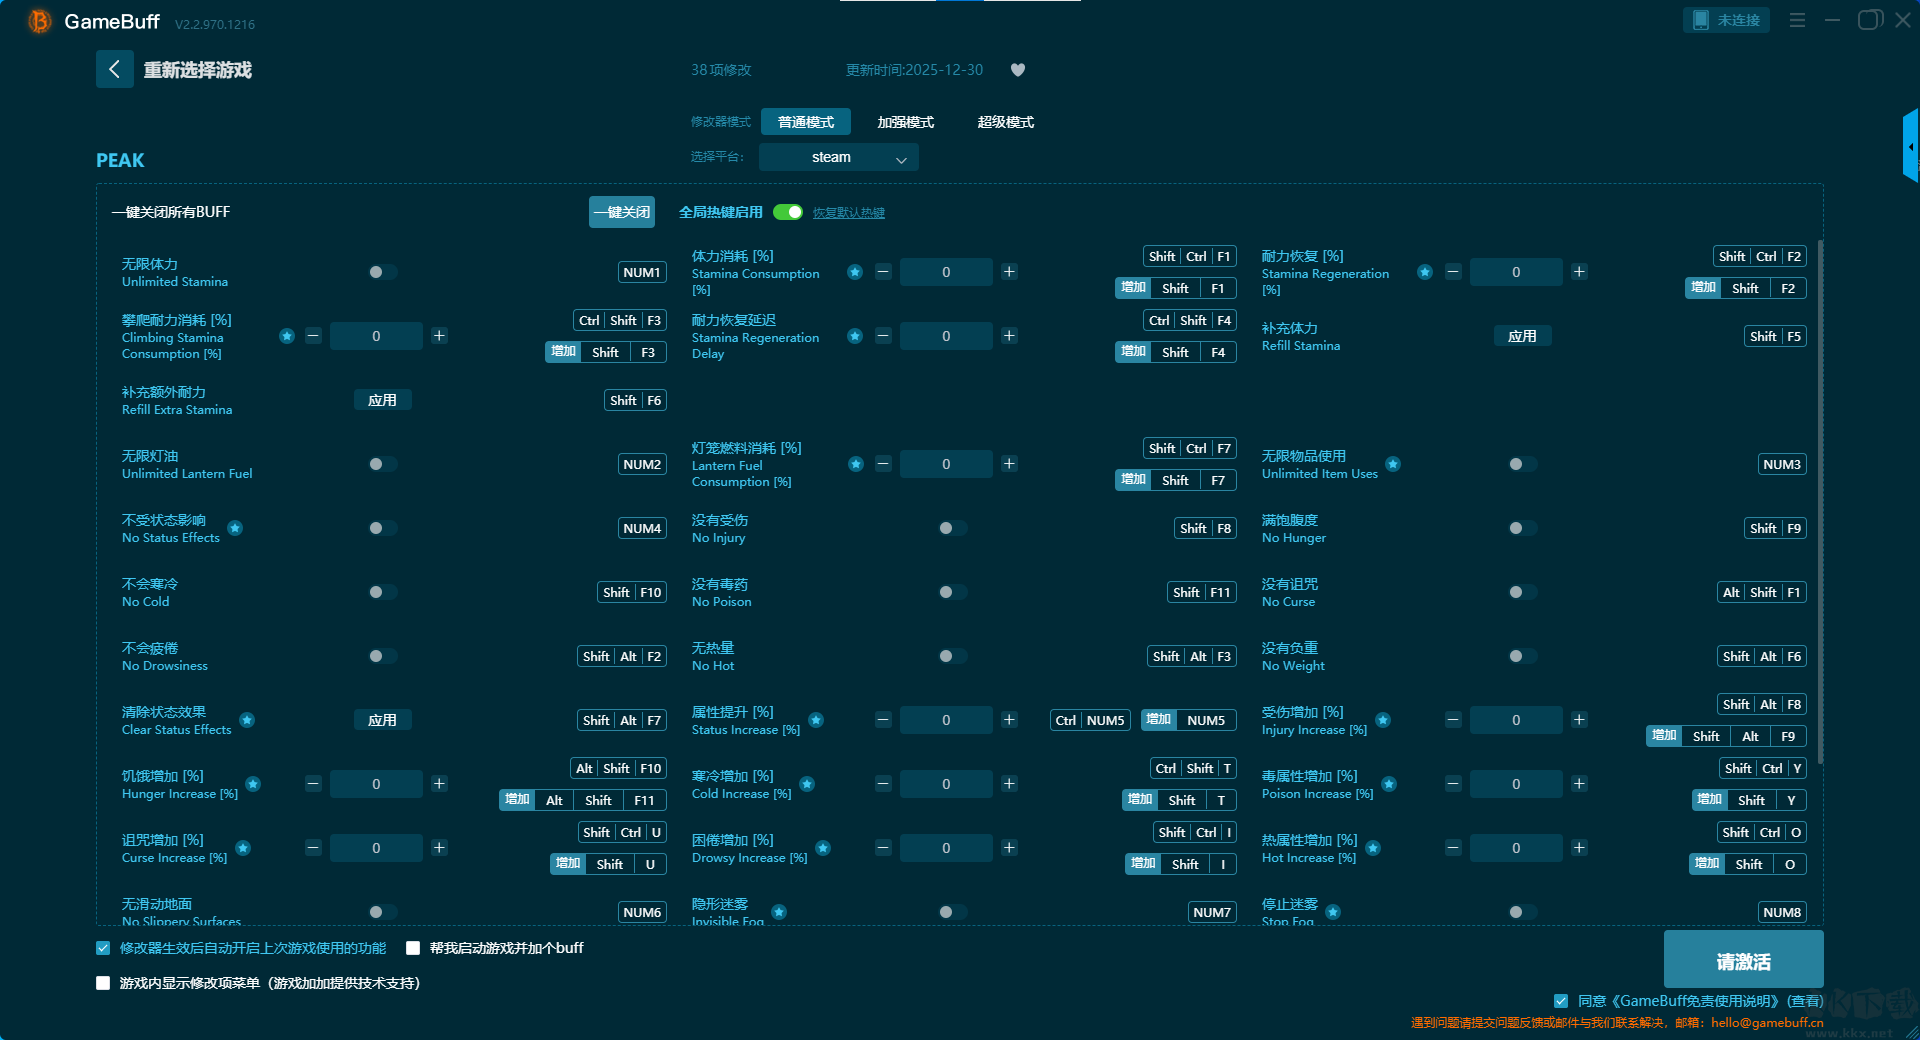Click the star icon for Unlimited Item Uses
The height and width of the screenshot is (1040, 1920).
coord(1393,464)
